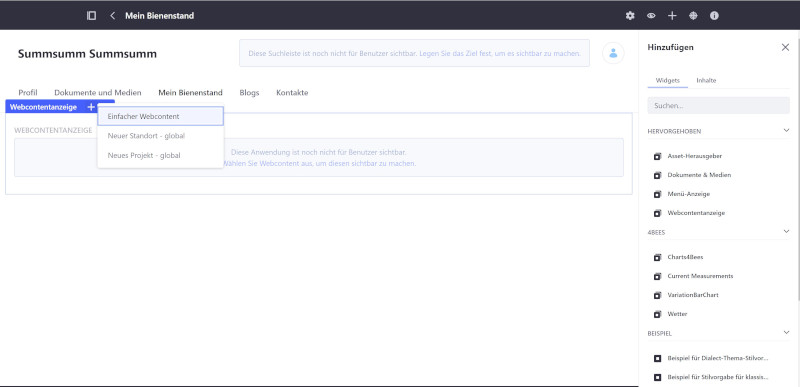Switch to the Inhalte tab

coord(706,81)
